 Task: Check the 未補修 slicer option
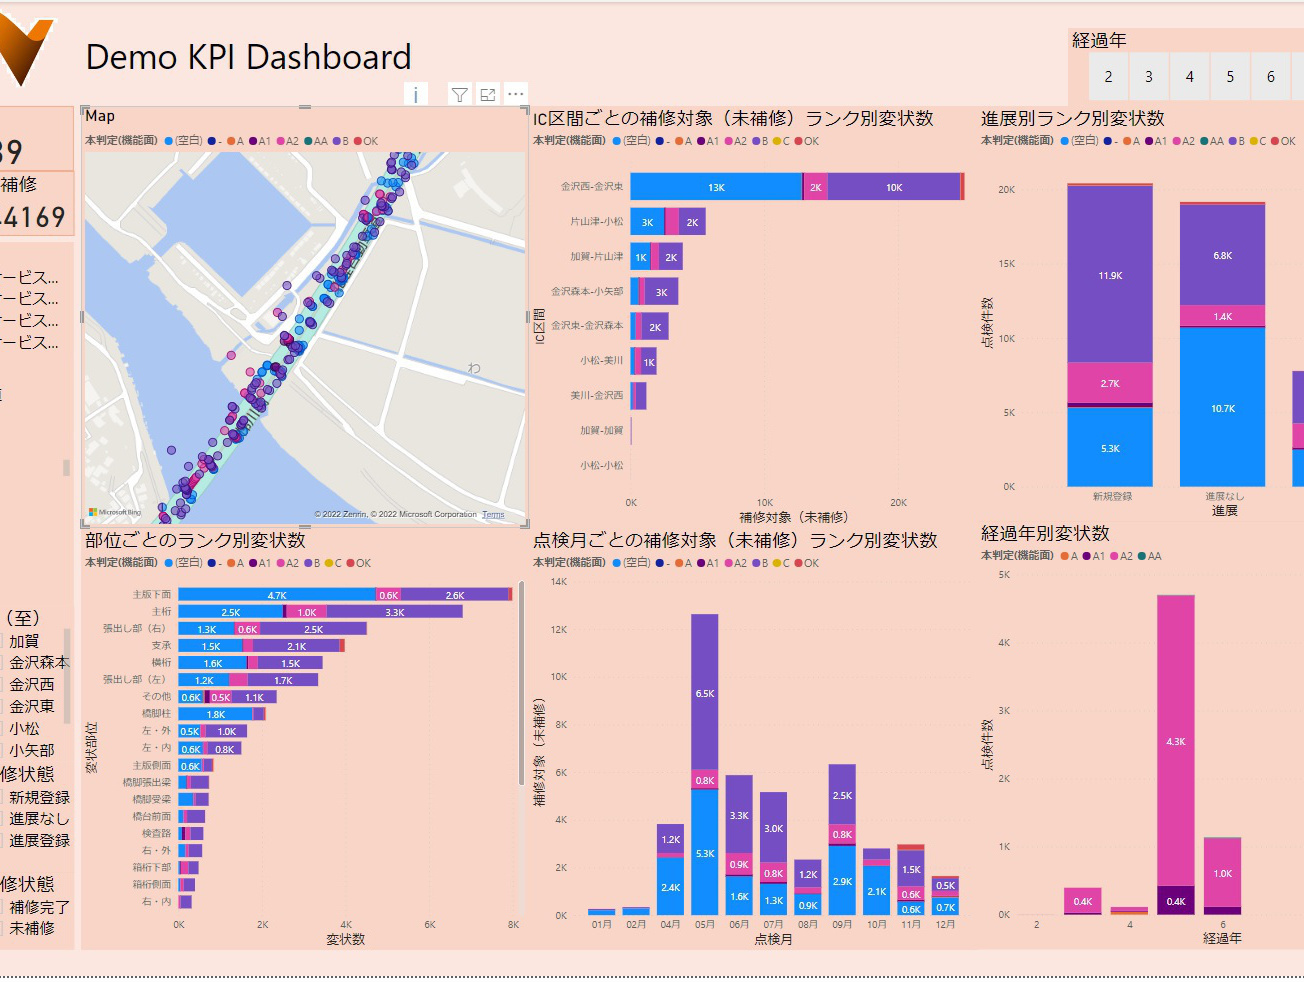(32, 928)
